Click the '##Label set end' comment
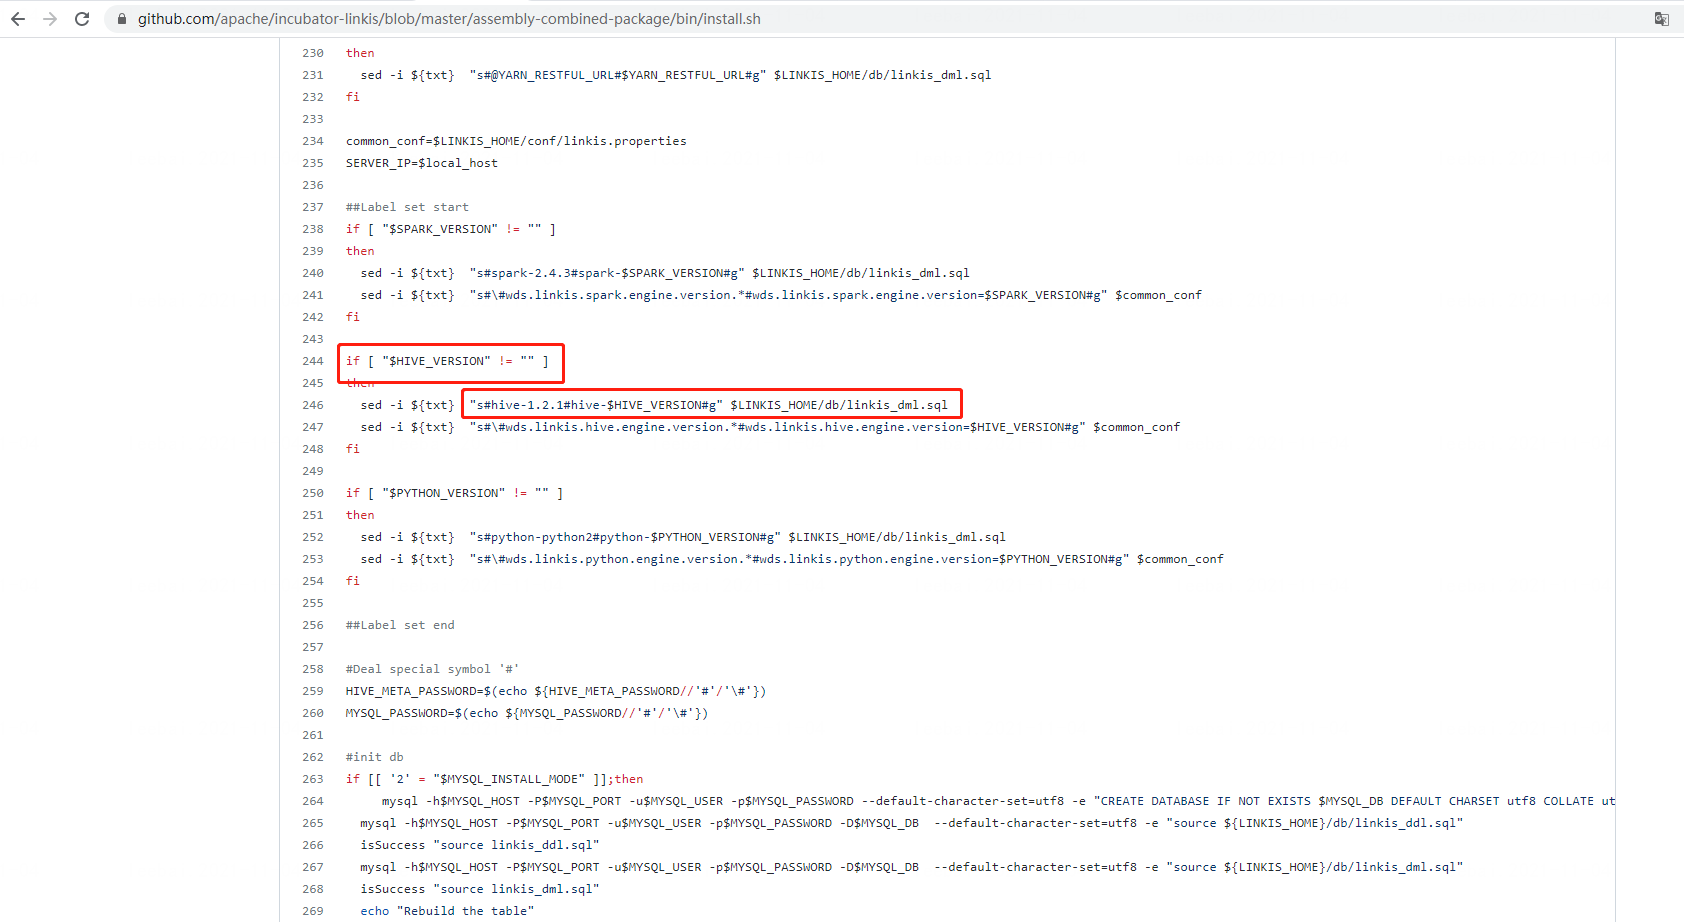Image resolution: width=1684 pixels, height=922 pixels. pos(400,625)
